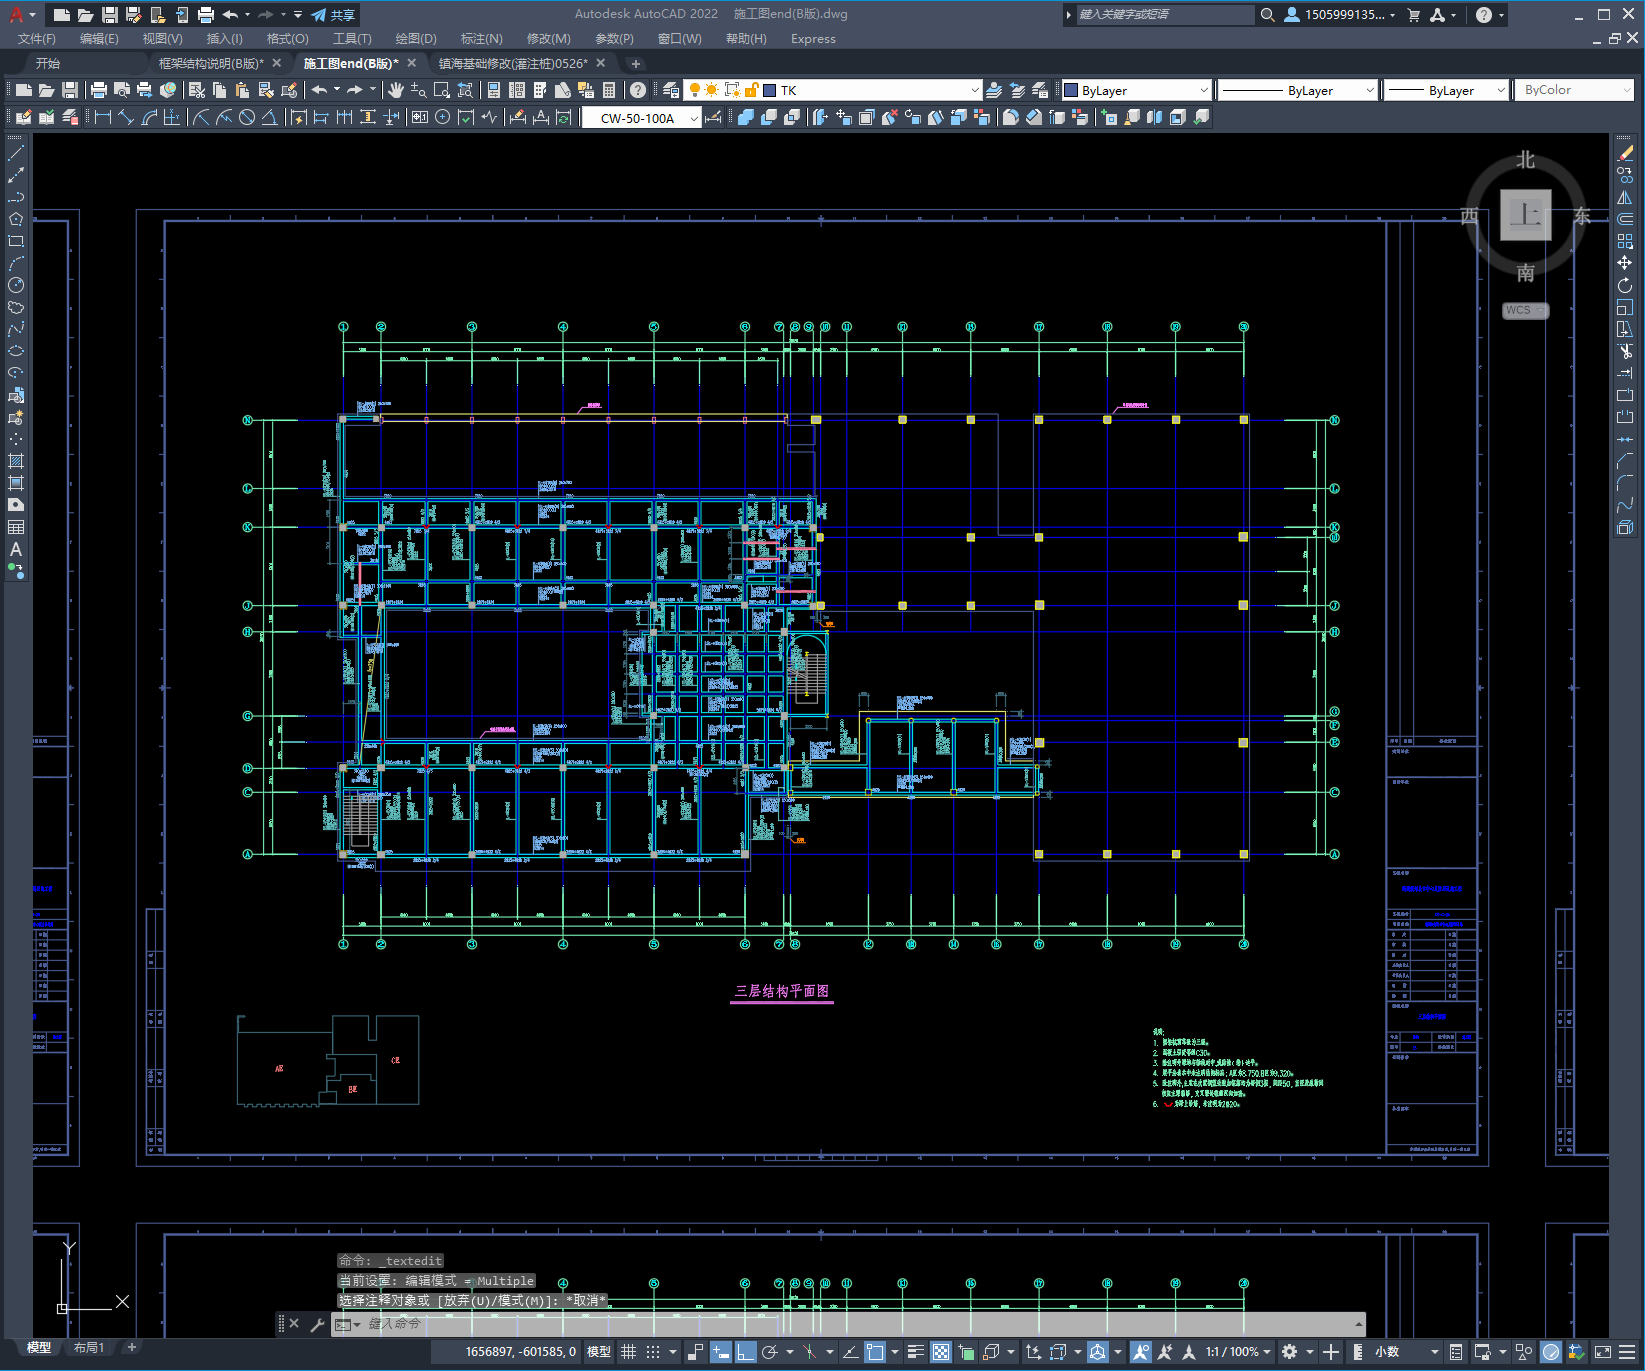Select the Hatch tool
1645x1371 pixels.
(x=16, y=461)
